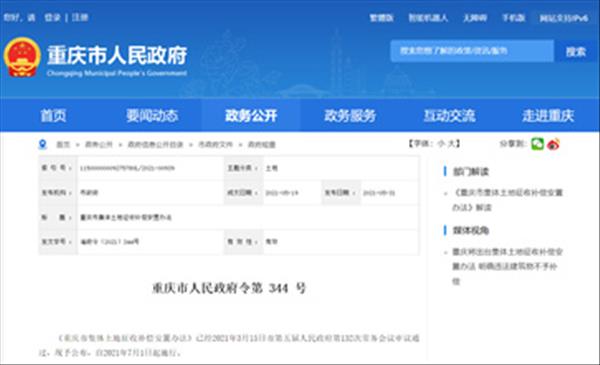
Task: Click 市政府文件 in the breadcrumb
Action: click(x=215, y=145)
